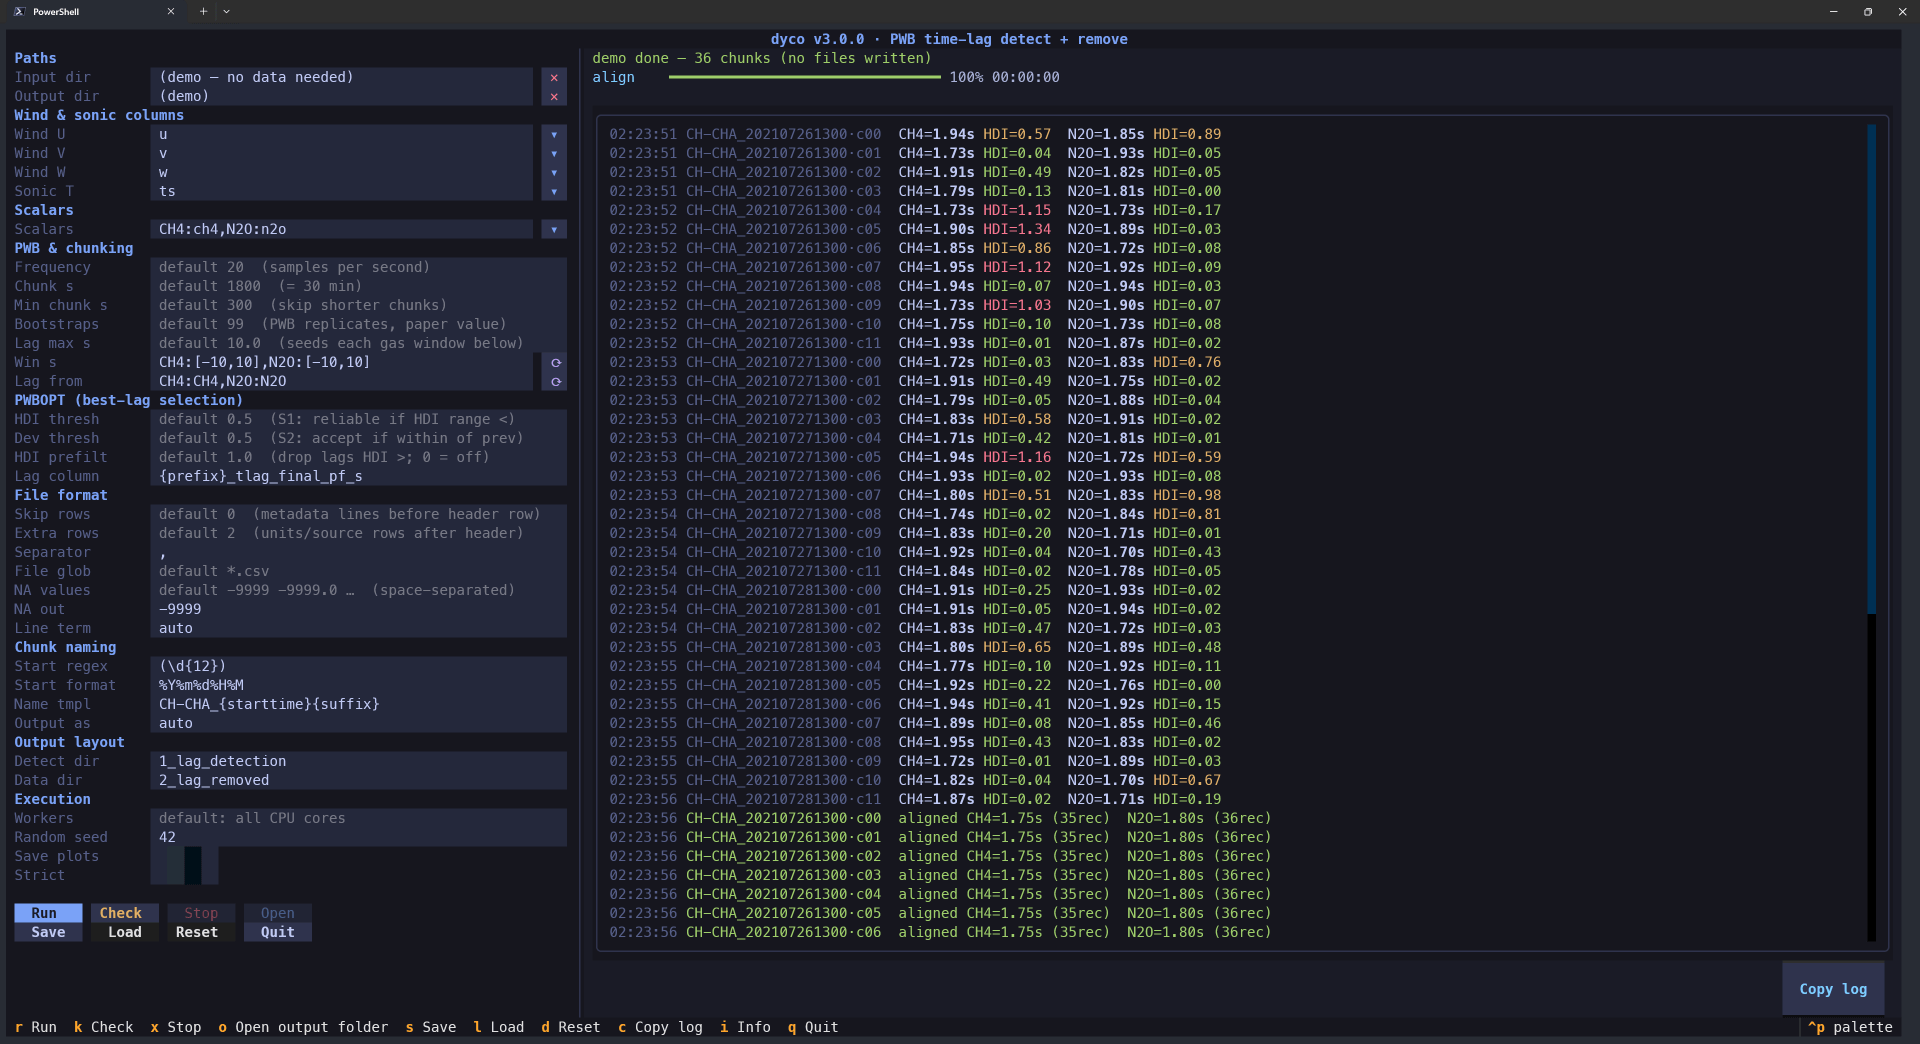Click the Run button
The width and height of the screenshot is (1920, 1044).
48,913
